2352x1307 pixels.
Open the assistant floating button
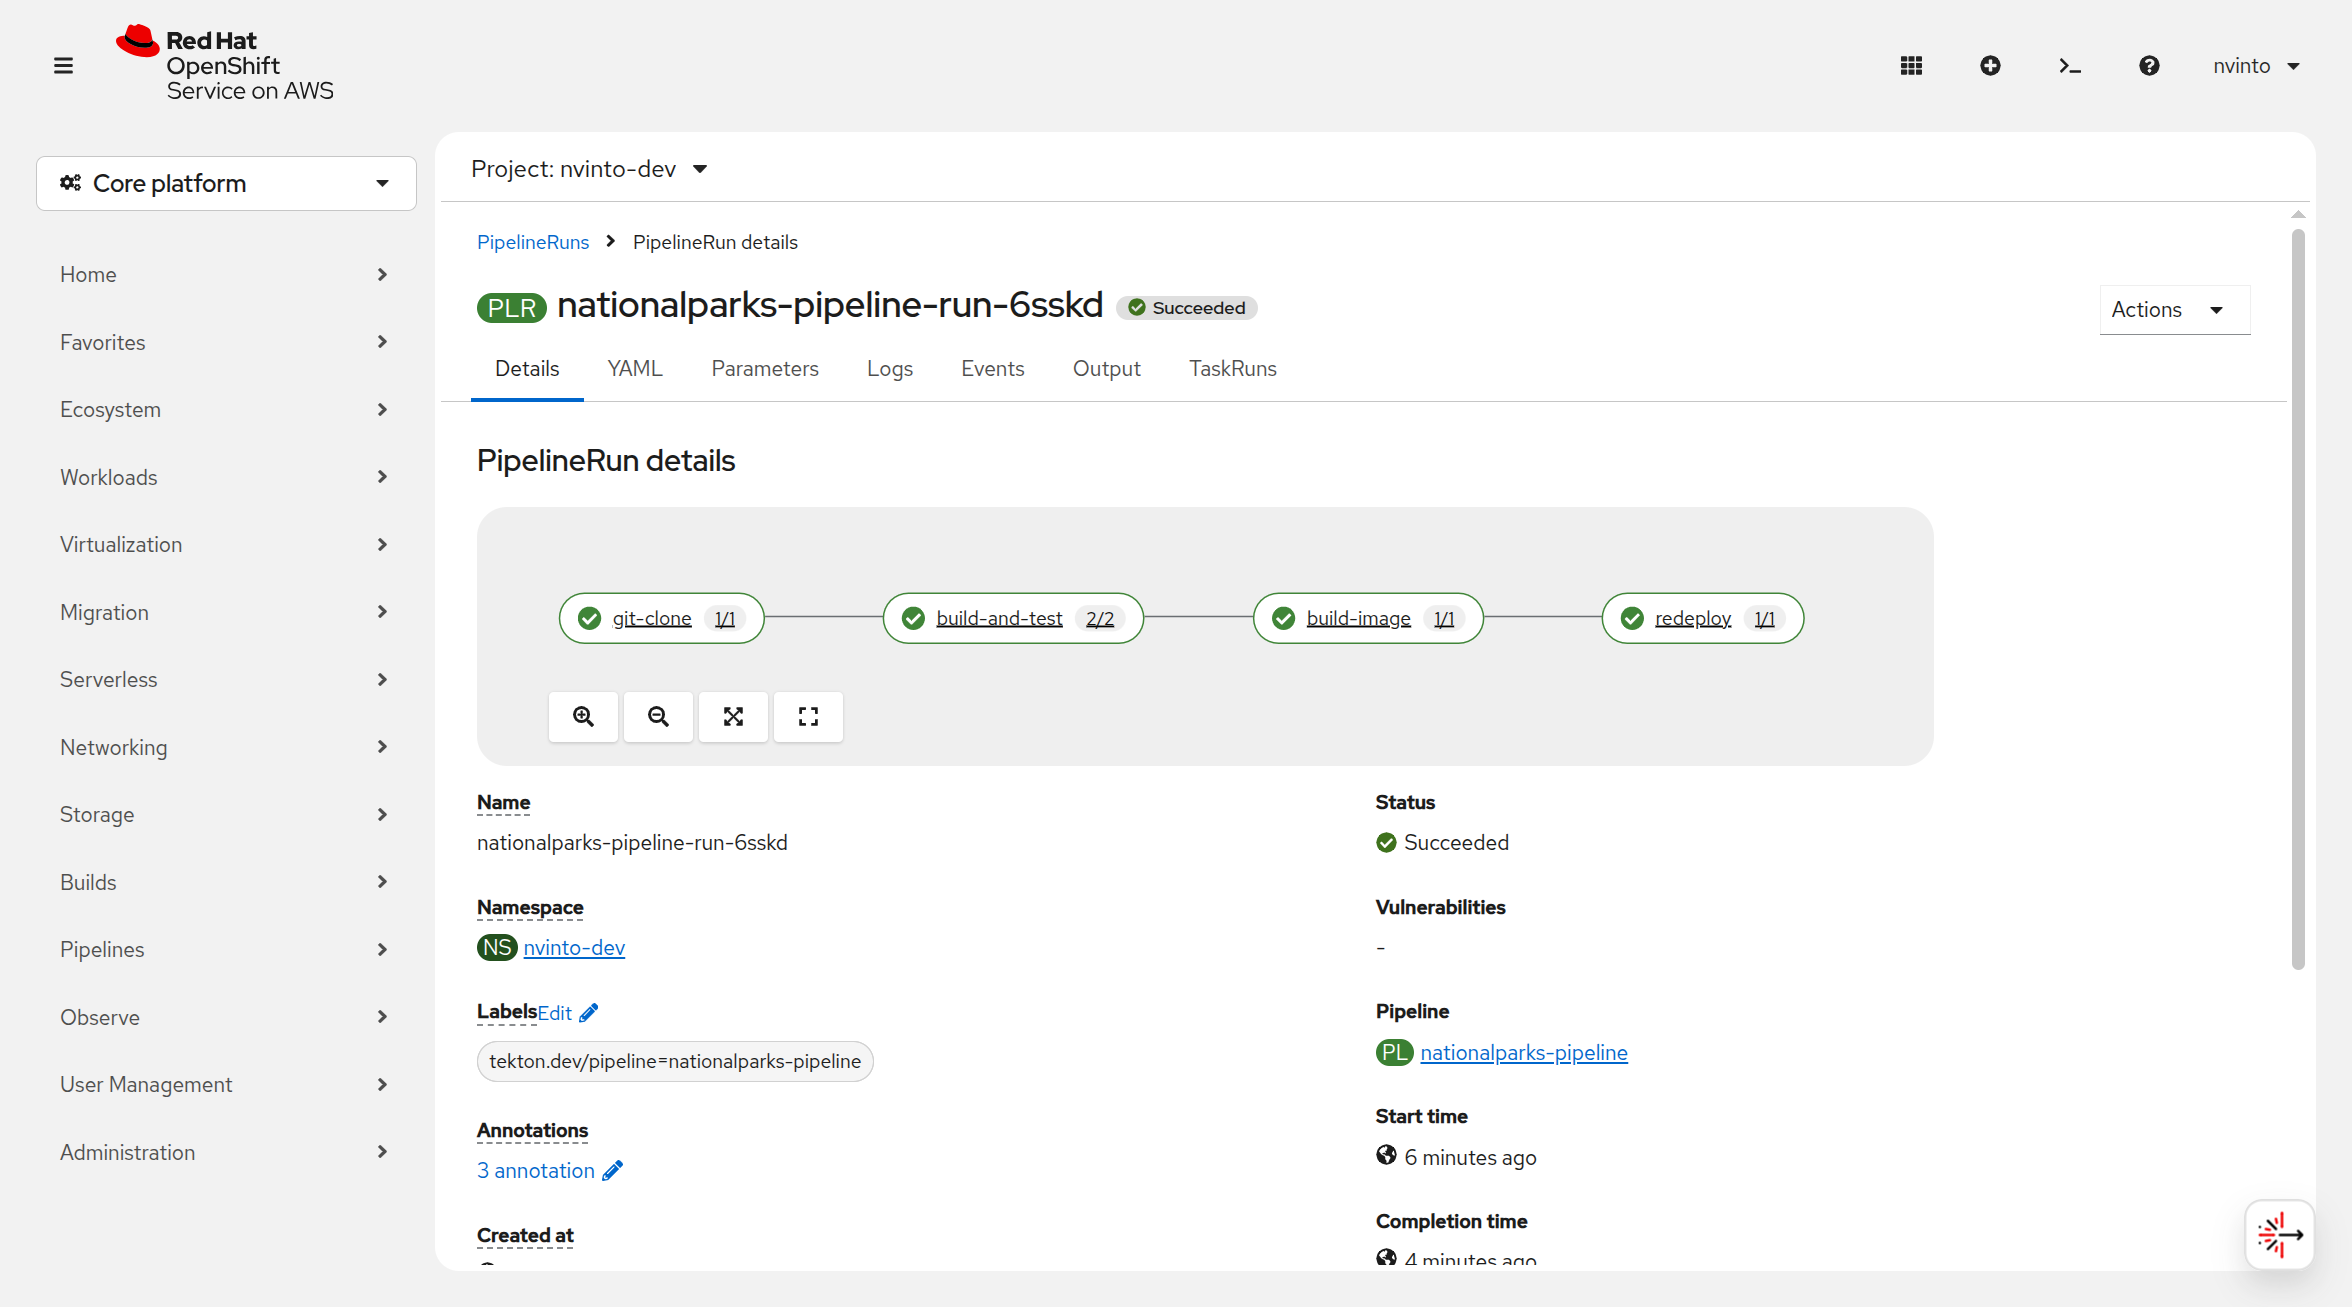click(x=2279, y=1234)
